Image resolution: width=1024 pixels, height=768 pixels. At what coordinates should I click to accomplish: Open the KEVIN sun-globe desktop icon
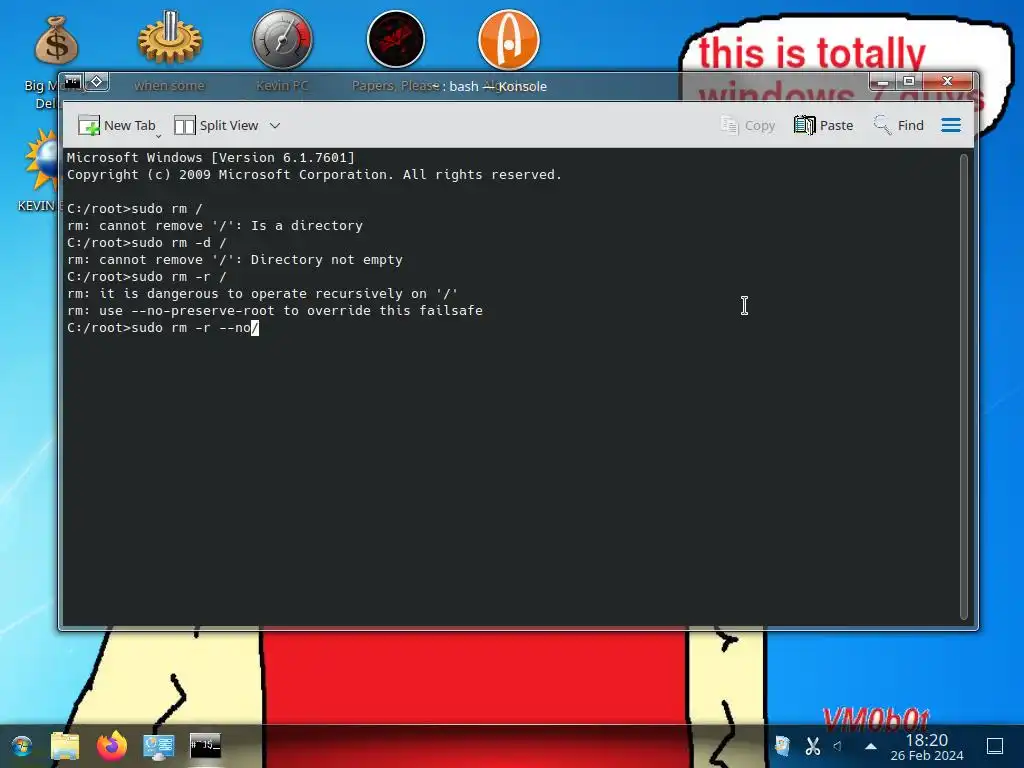41,160
